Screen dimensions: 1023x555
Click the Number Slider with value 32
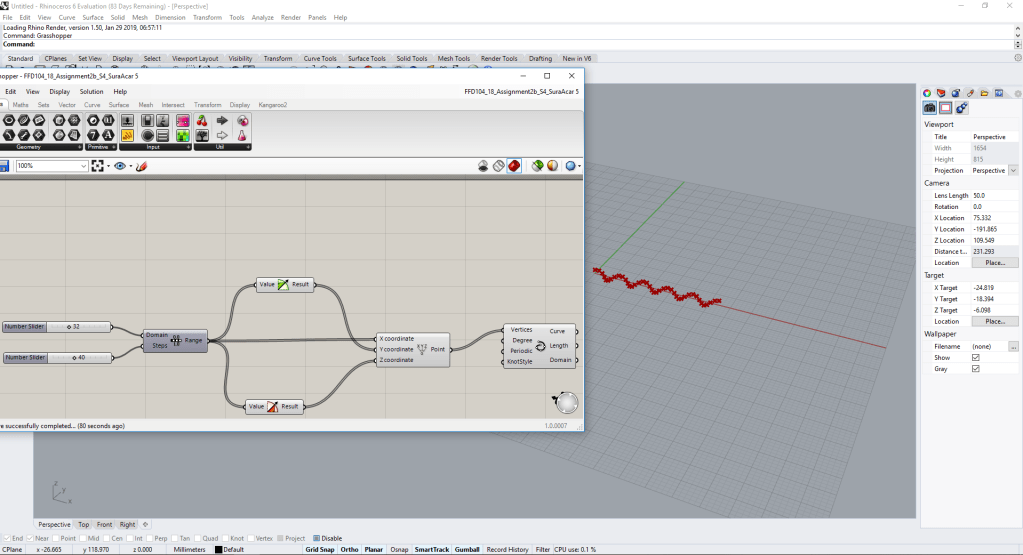55,327
